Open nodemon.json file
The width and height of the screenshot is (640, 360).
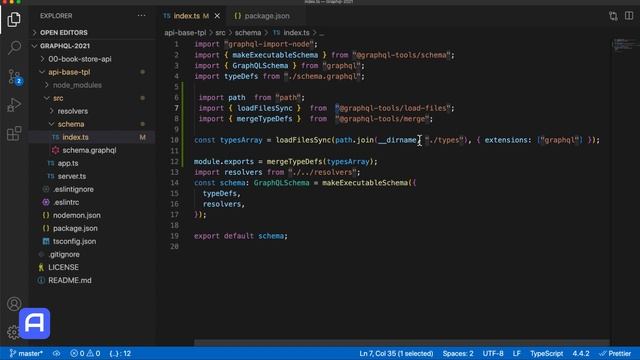pyautogui.click(x=76, y=216)
